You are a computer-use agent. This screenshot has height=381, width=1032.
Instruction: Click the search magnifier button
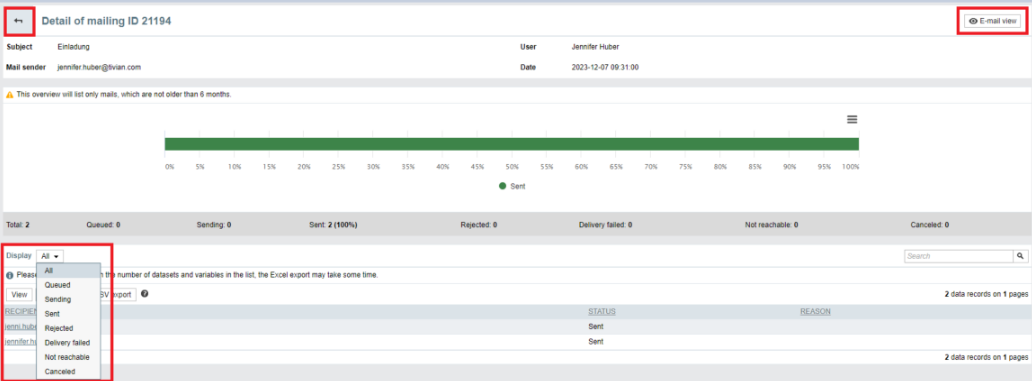1021,256
